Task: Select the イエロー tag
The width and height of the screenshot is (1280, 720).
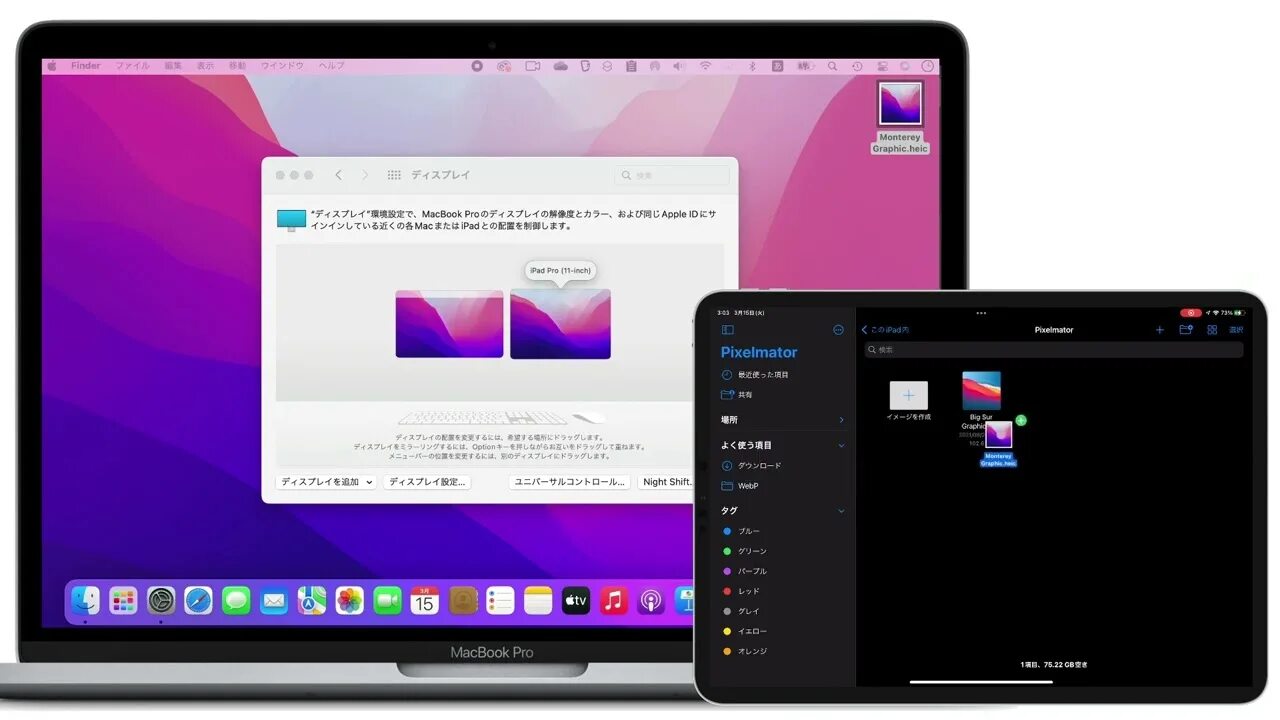Action: [745, 631]
